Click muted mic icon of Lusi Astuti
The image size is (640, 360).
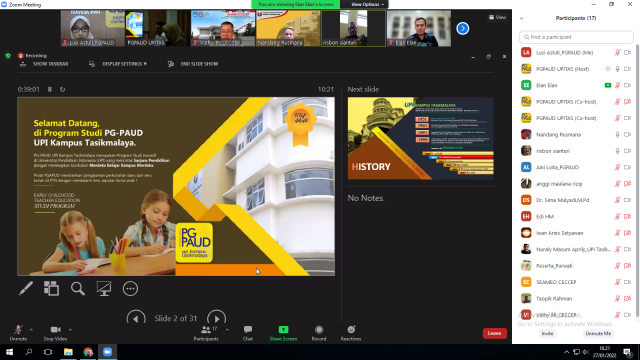point(618,53)
